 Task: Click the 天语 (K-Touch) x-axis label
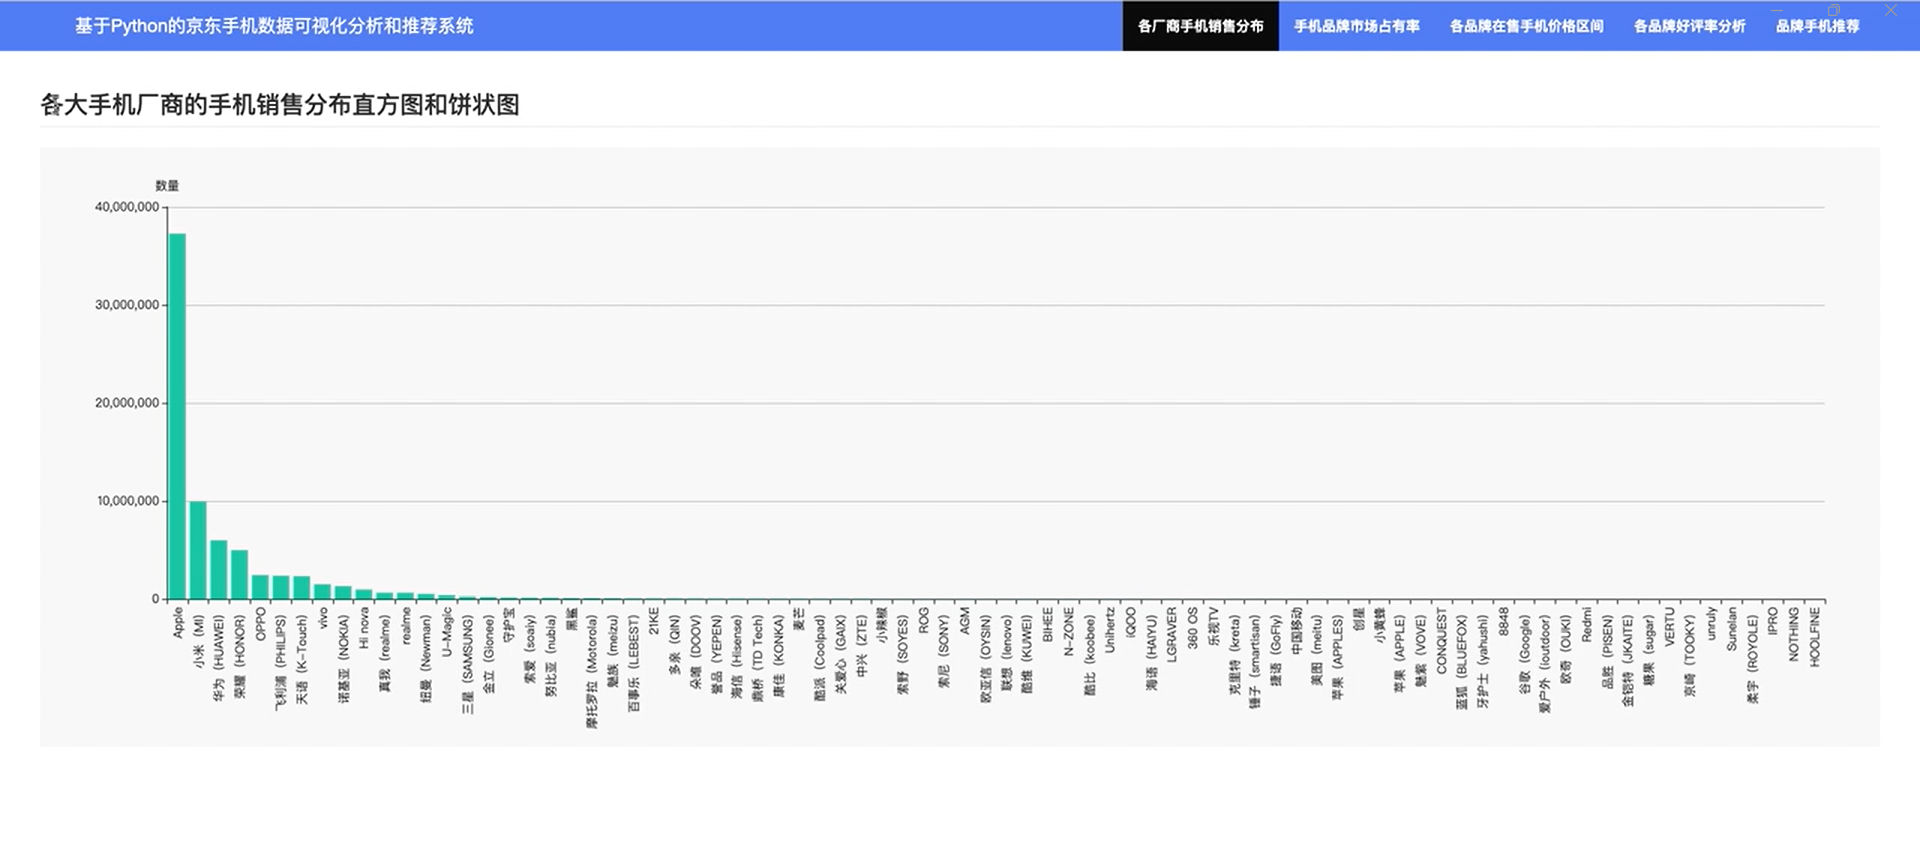tap(302, 658)
